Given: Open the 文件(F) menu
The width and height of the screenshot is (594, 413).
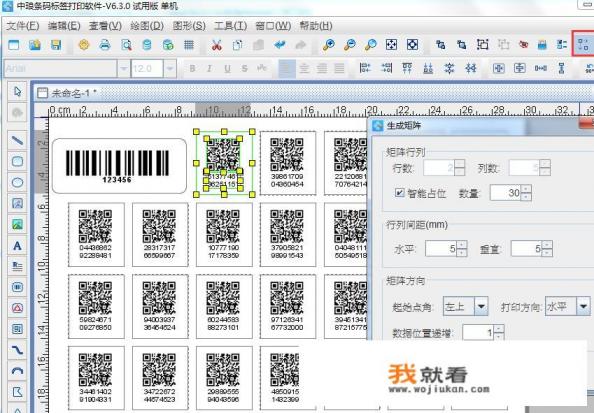Looking at the screenshot, I should coord(23,26).
